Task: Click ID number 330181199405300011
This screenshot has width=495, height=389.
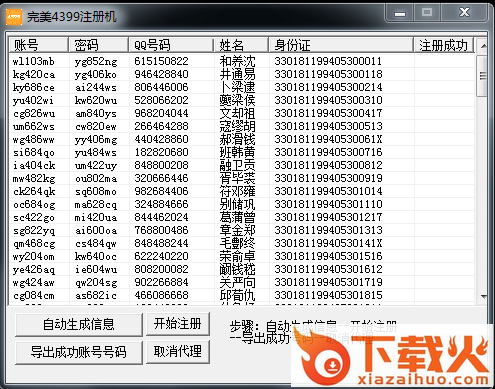Action: click(328, 61)
